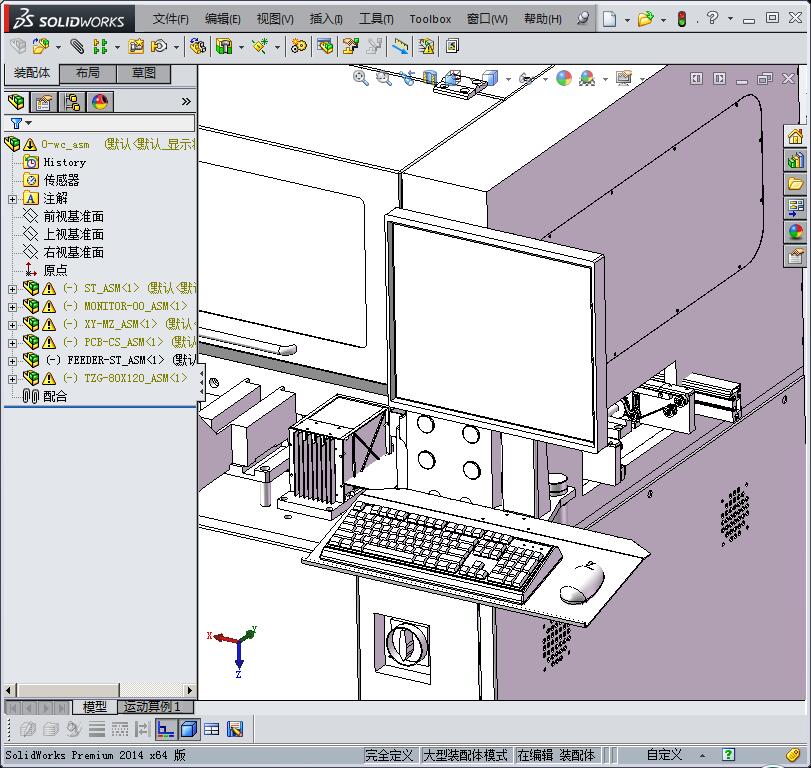This screenshot has width=811, height=768.
Task: Toggle the traffic light Rebuild icon
Action: pyautogui.click(x=682, y=19)
